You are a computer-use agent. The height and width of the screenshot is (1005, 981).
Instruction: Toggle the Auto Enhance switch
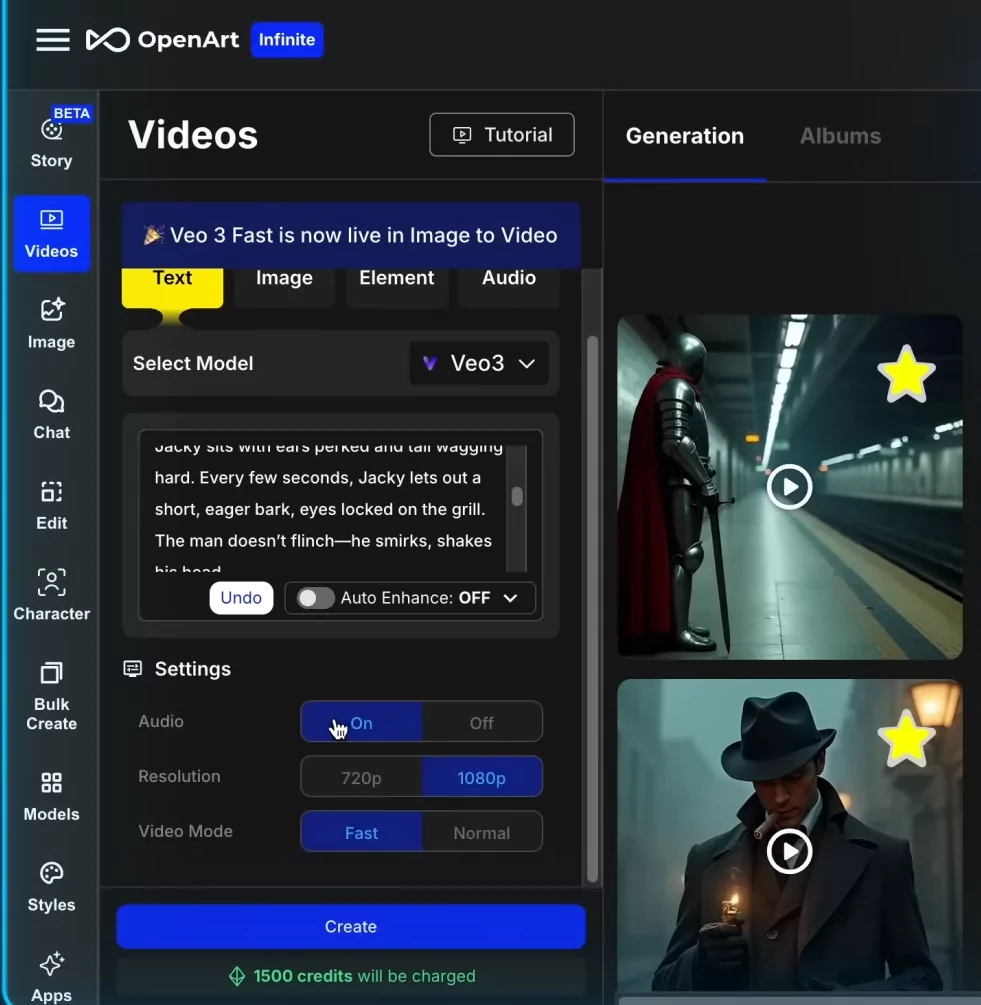316,598
